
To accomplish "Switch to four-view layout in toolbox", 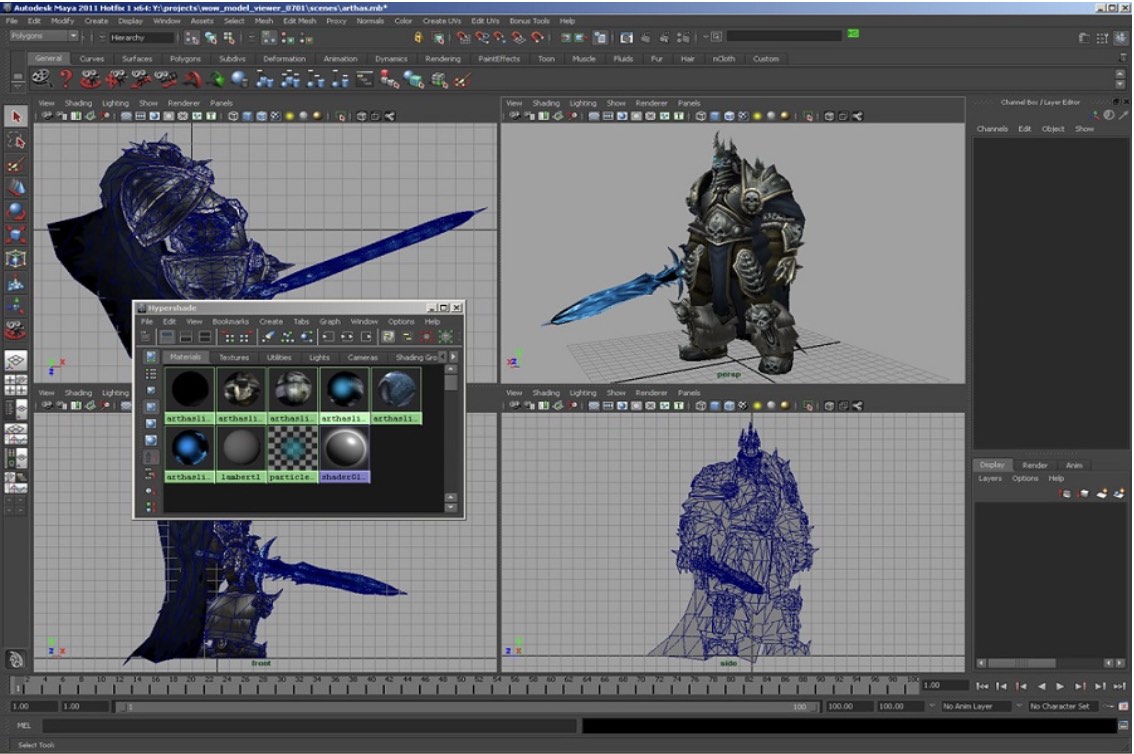I will pyautogui.click(x=15, y=384).
